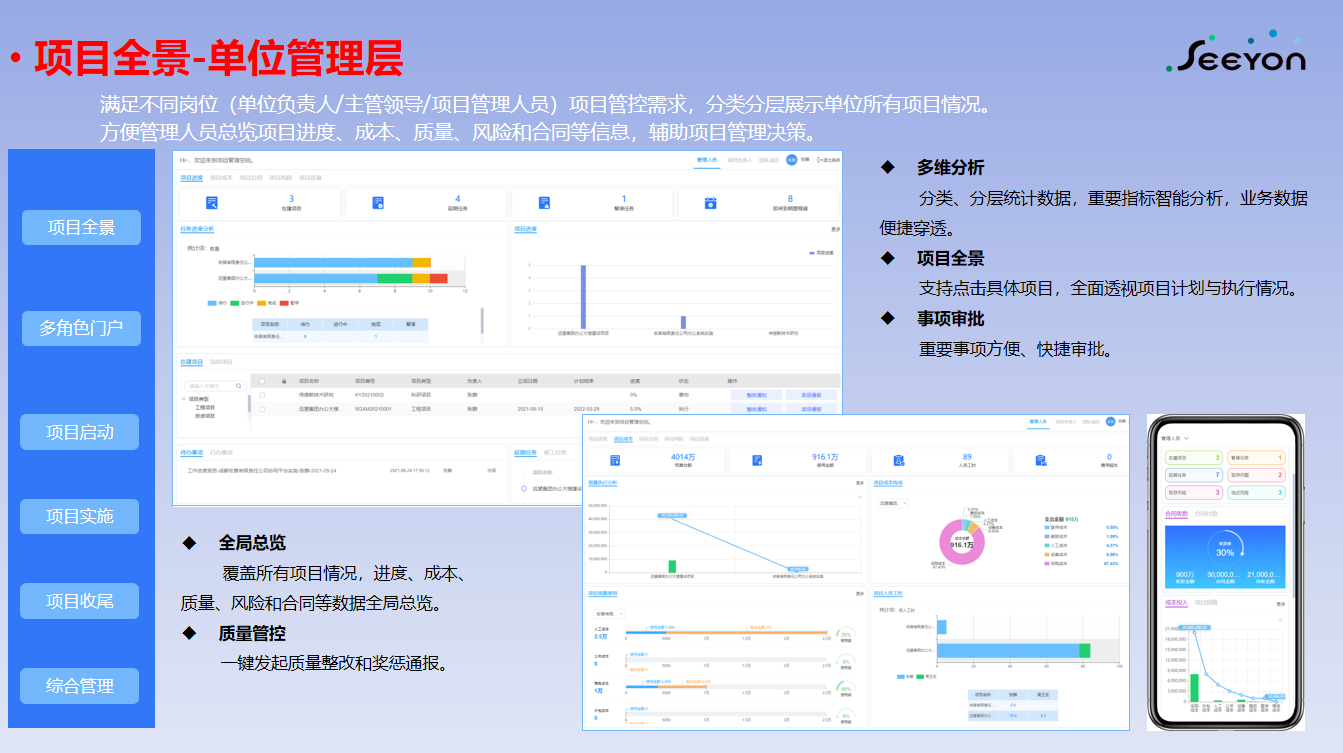Collapse the 项目类型 tree node

coord(184,399)
